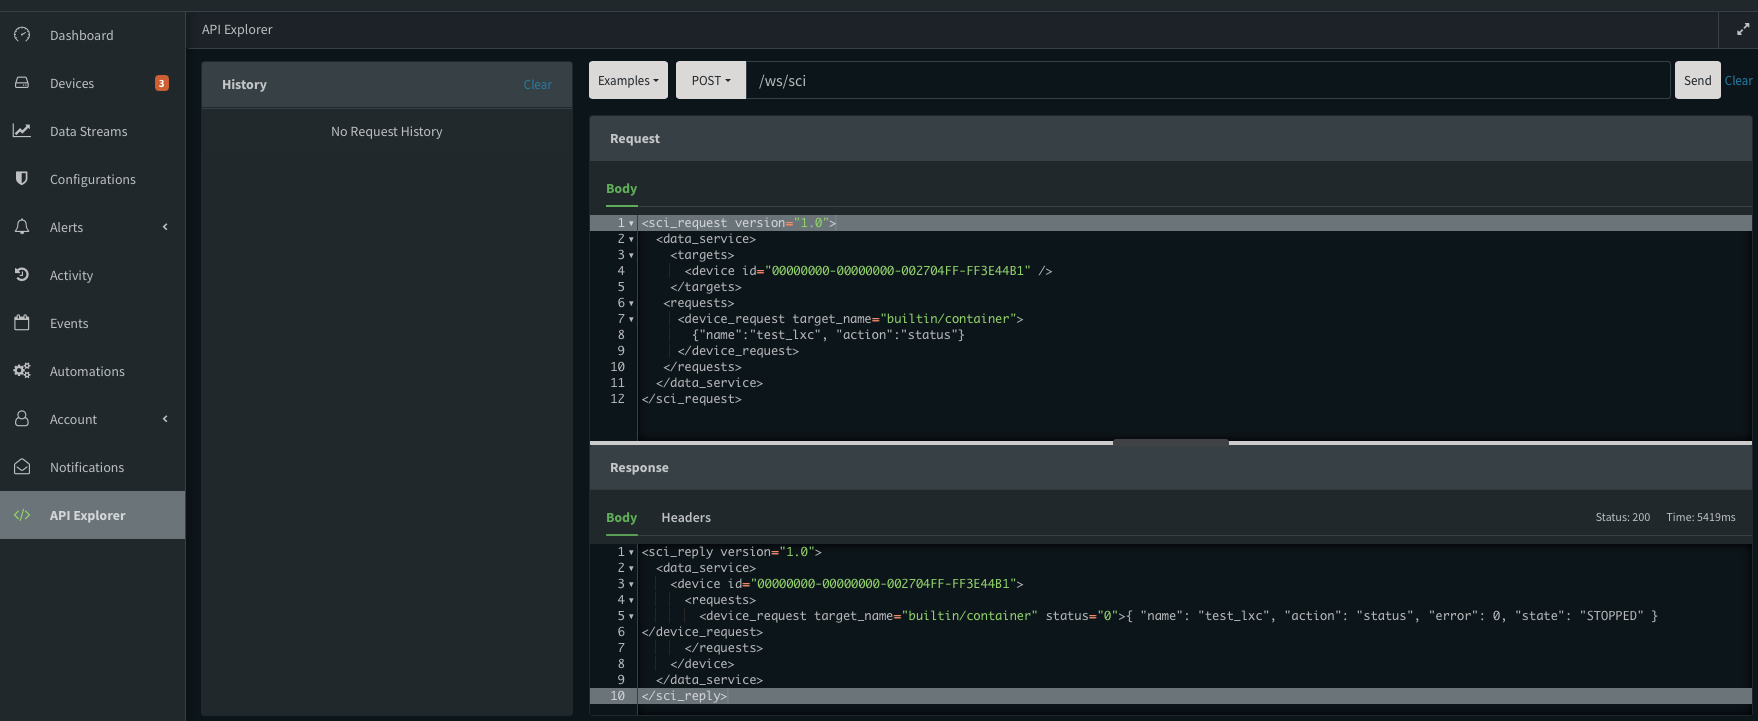Click the /ws/sci URL input field

point(1208,80)
